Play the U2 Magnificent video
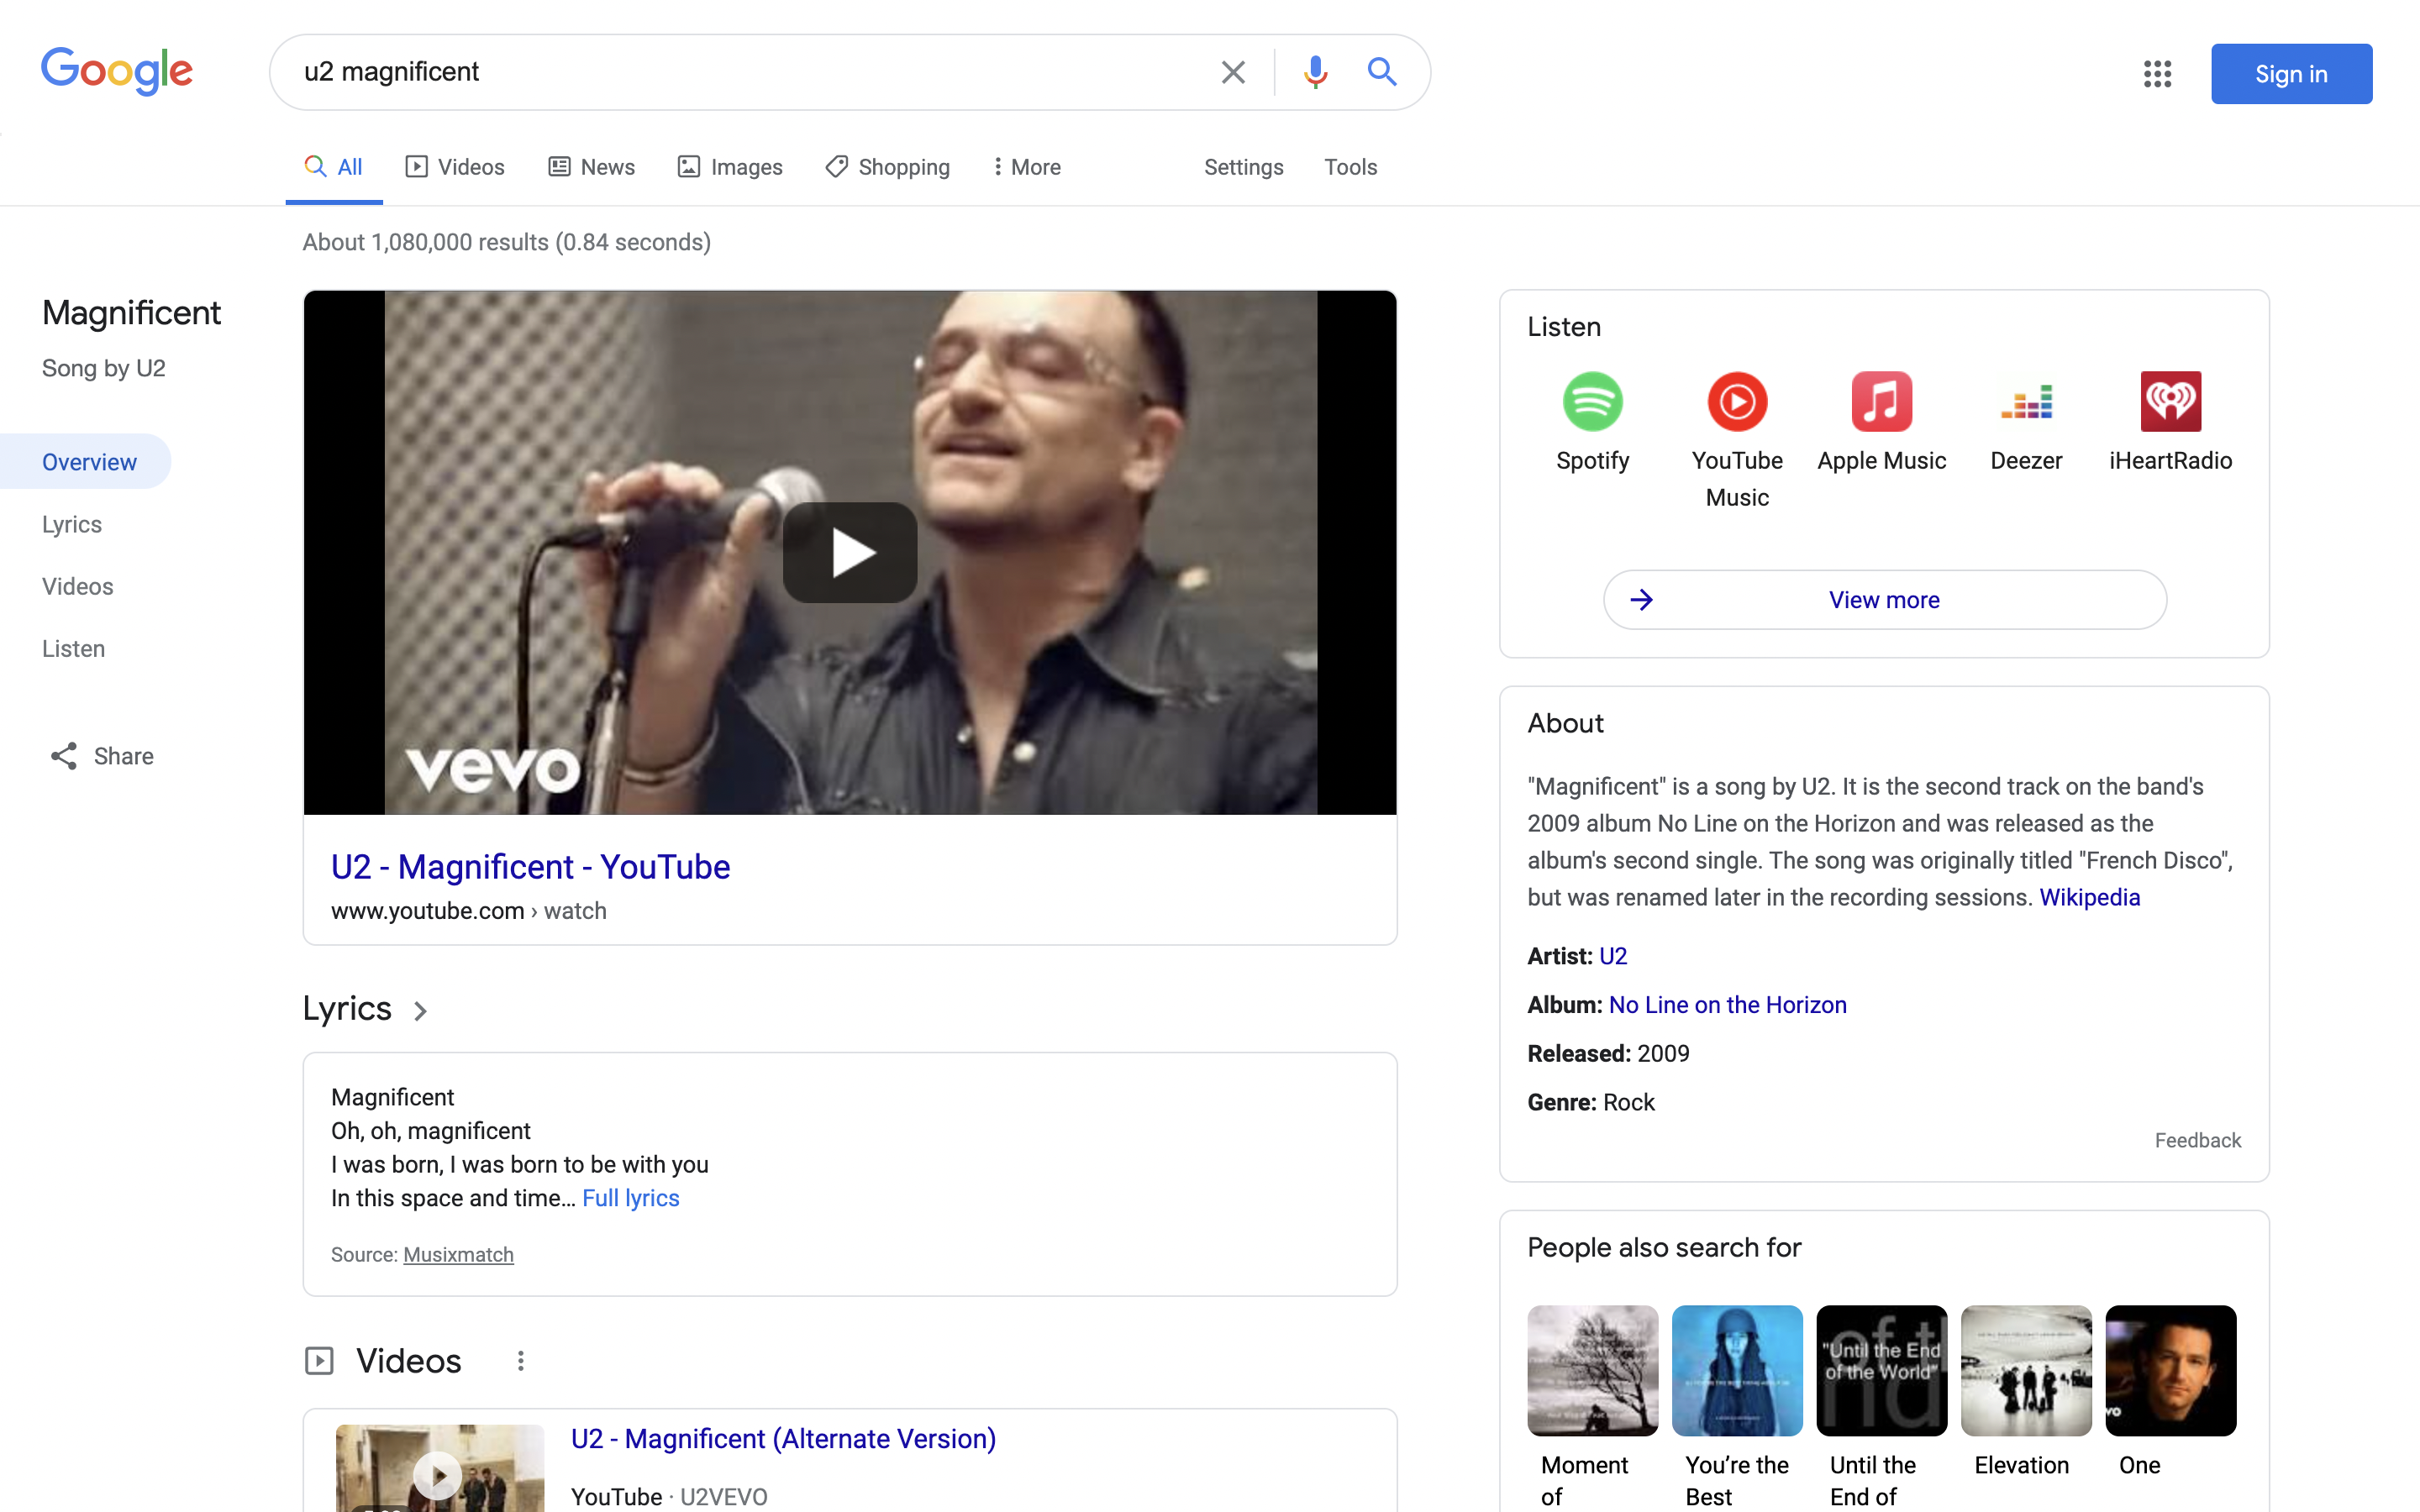This screenshot has height=1512, width=2420. [849, 553]
